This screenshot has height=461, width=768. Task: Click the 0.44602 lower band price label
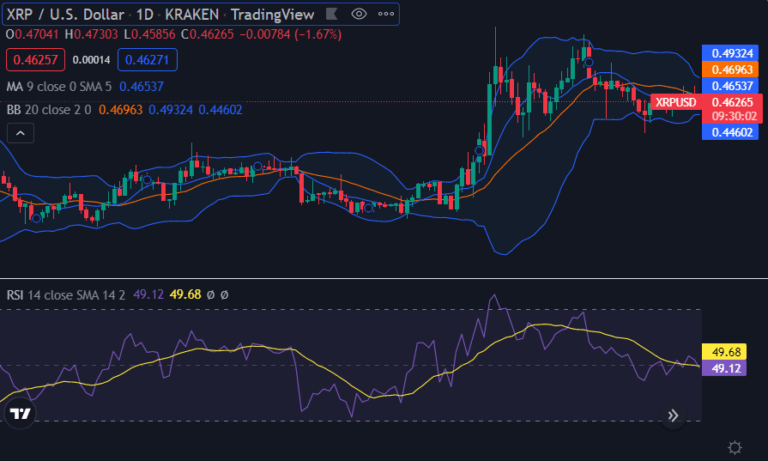[730, 132]
